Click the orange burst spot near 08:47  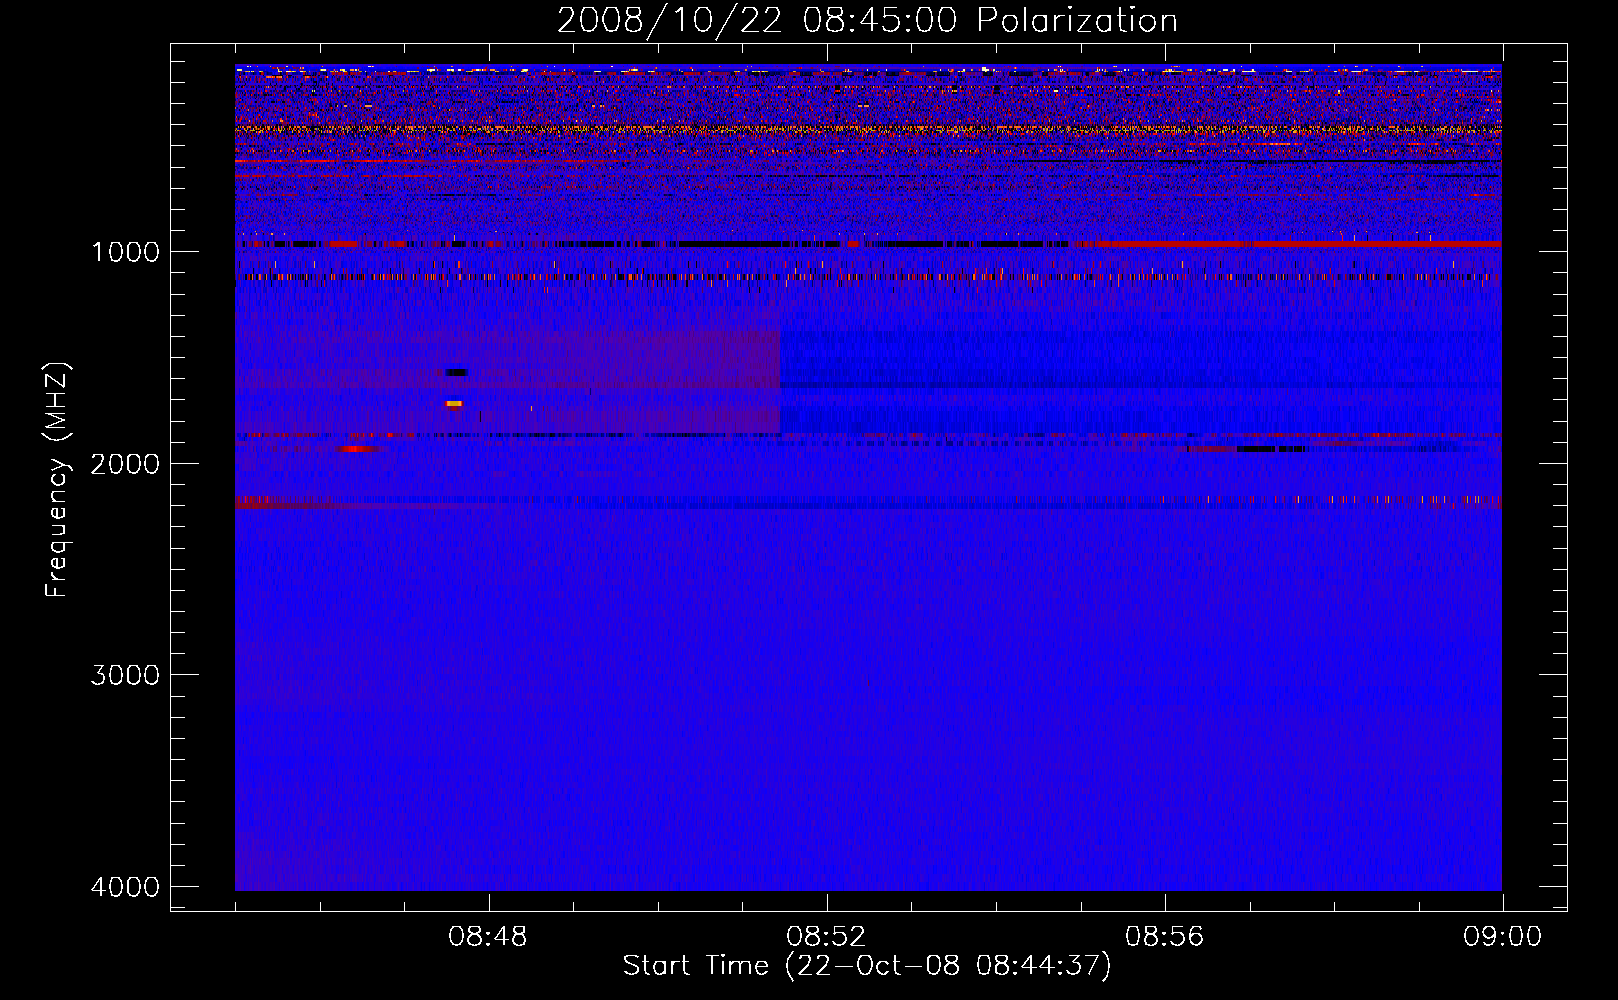tap(454, 404)
